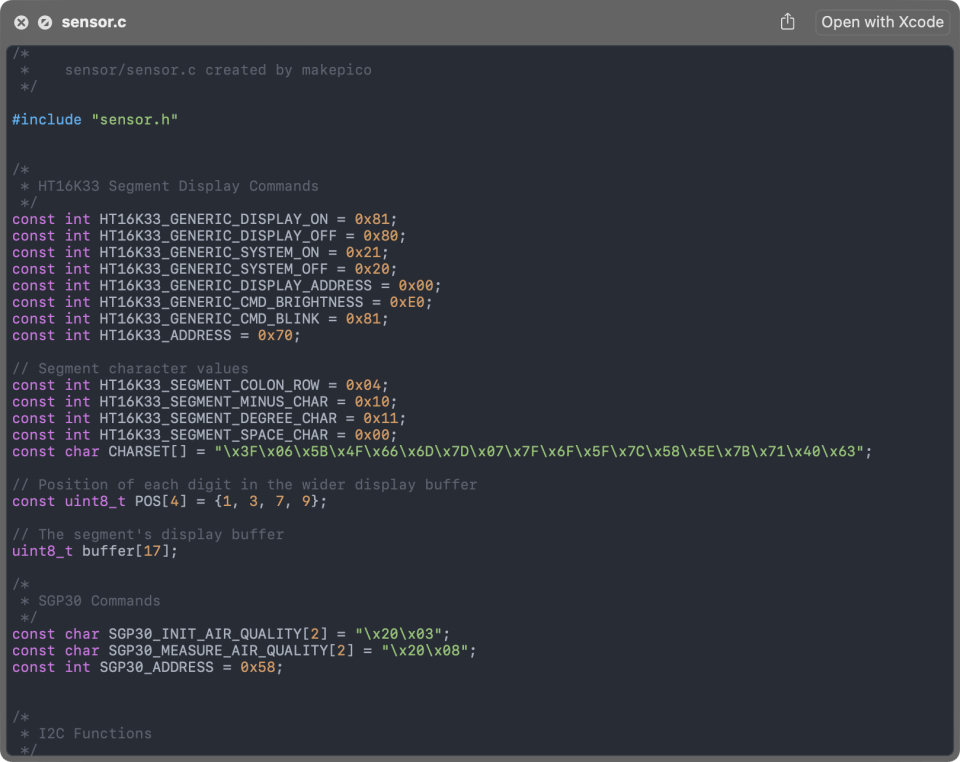Click the sensor.c window title
The height and width of the screenshot is (762, 960).
(94, 22)
